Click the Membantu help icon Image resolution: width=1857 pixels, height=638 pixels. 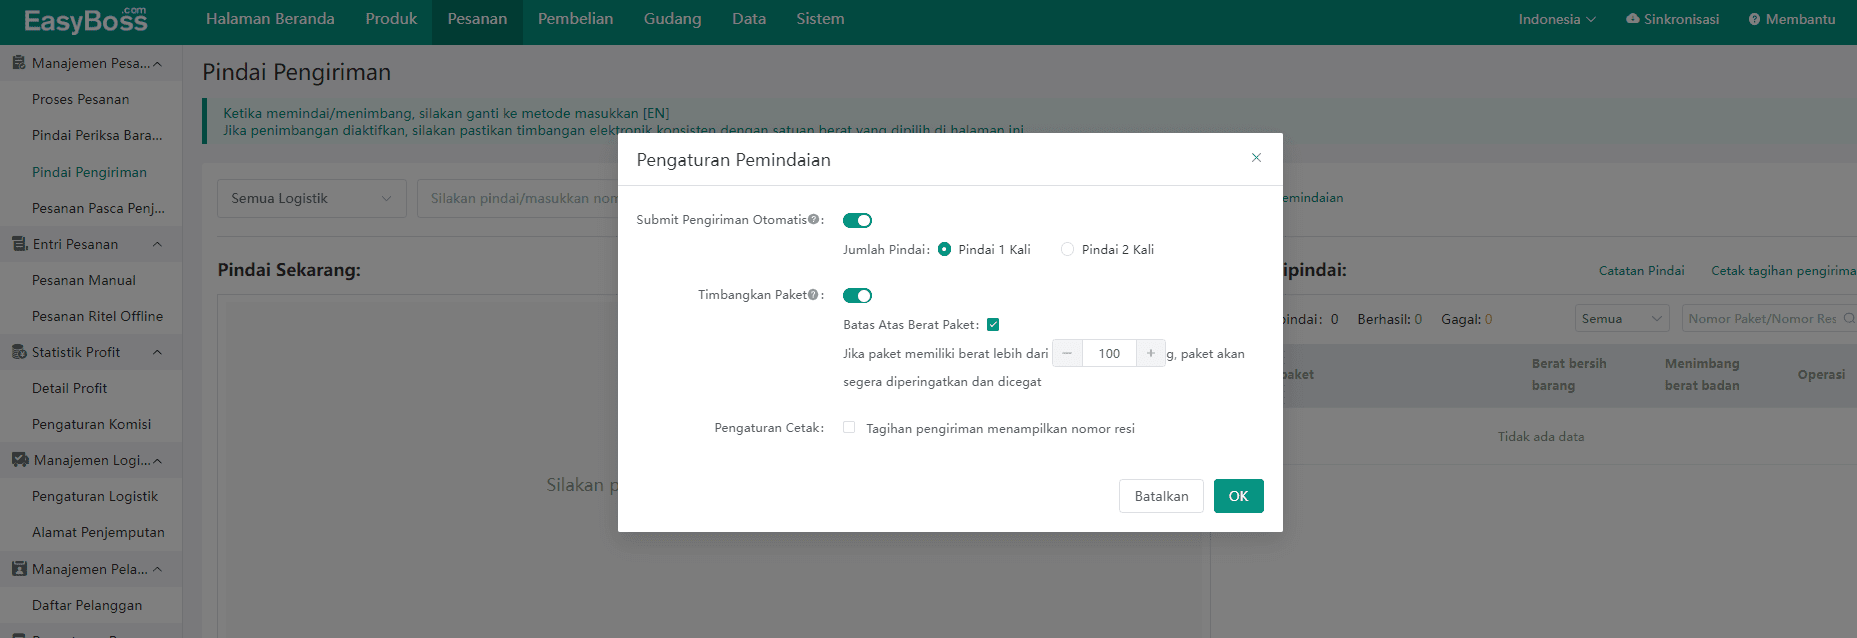(1754, 19)
